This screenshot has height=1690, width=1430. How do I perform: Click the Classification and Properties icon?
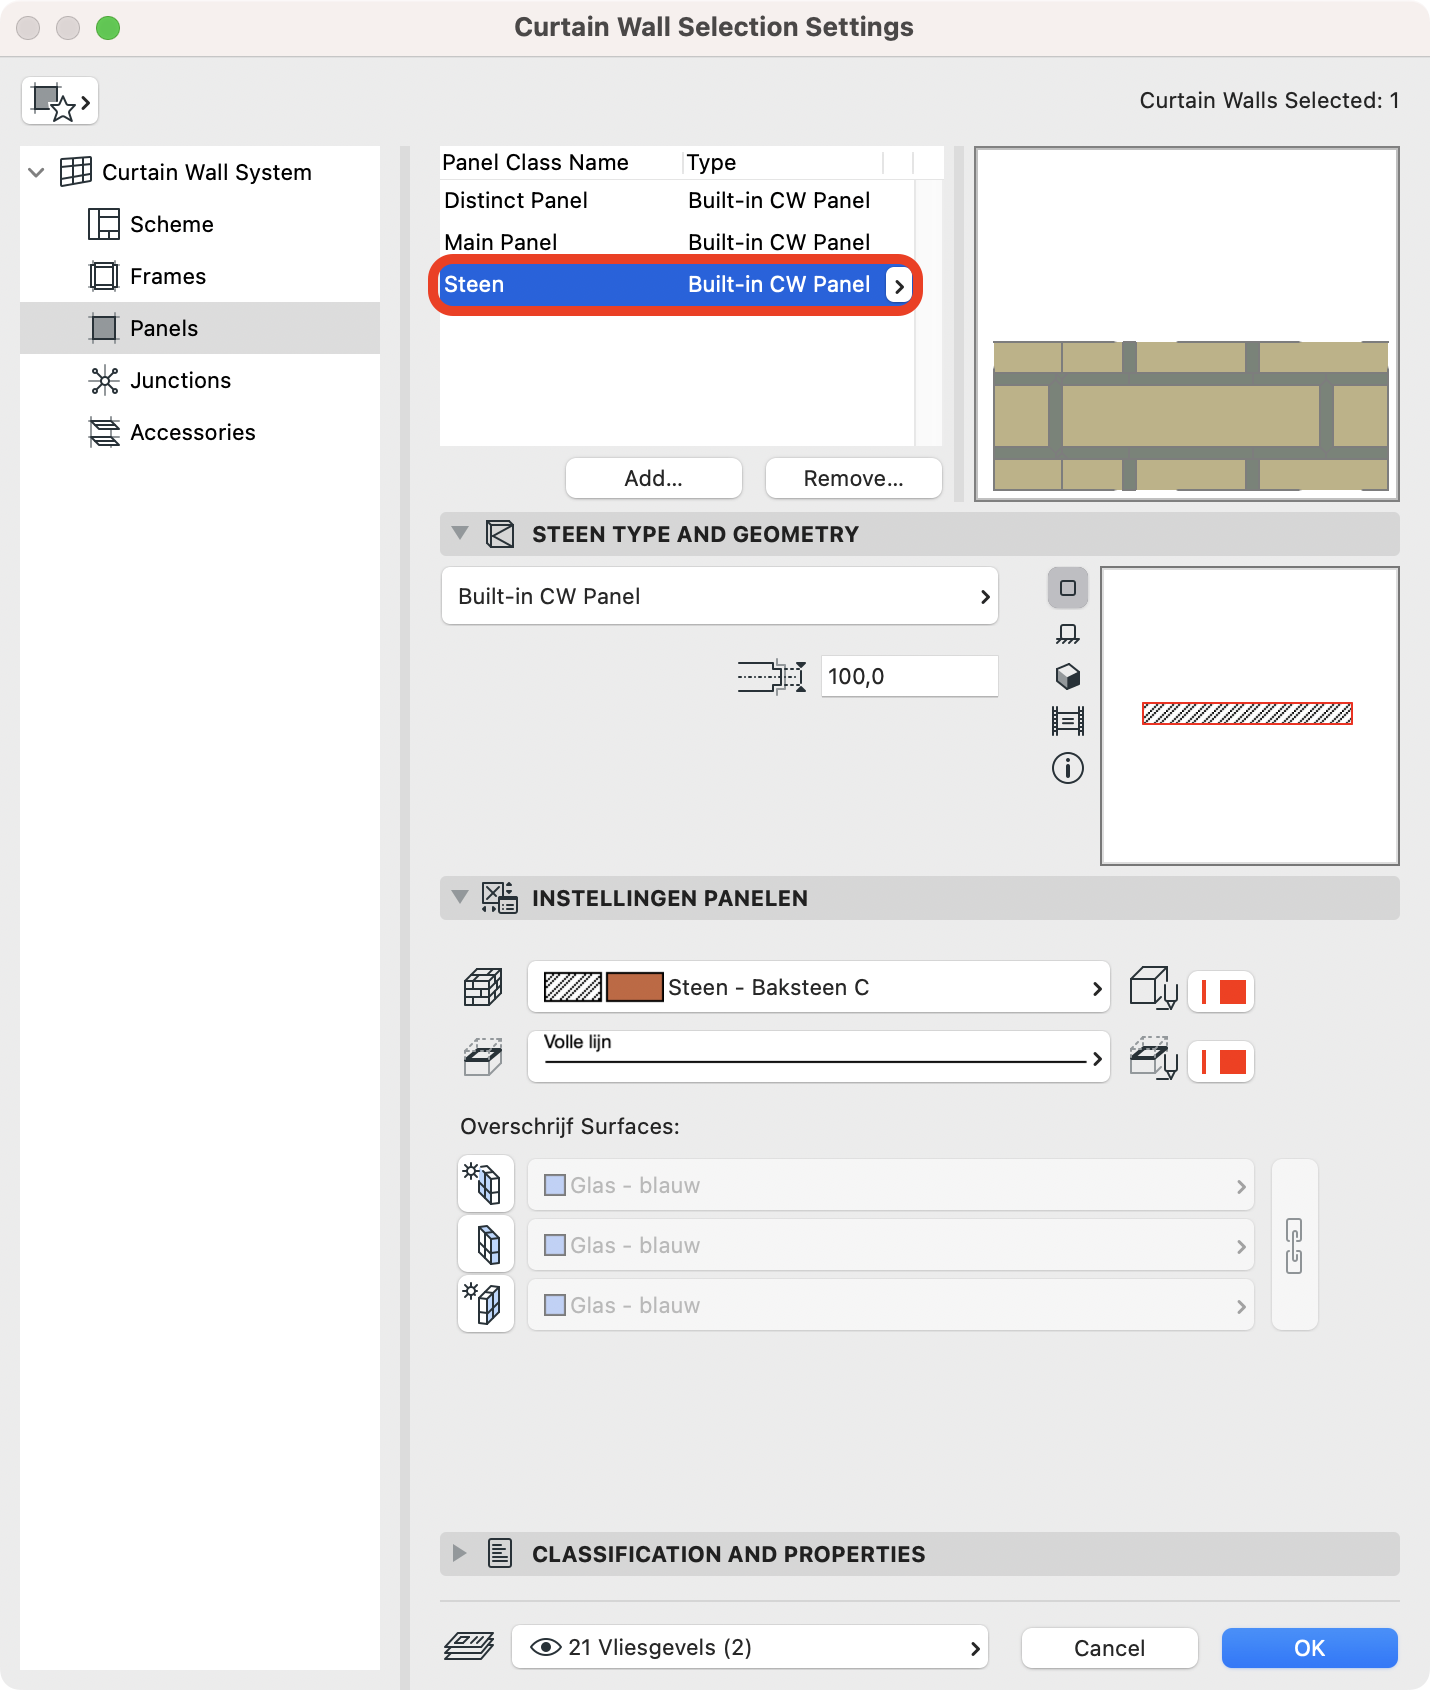[x=500, y=1554]
